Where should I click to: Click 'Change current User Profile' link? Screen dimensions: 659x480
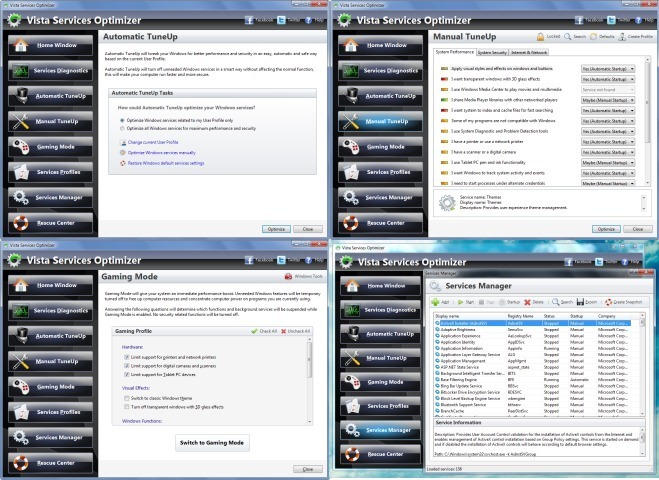click(x=153, y=142)
